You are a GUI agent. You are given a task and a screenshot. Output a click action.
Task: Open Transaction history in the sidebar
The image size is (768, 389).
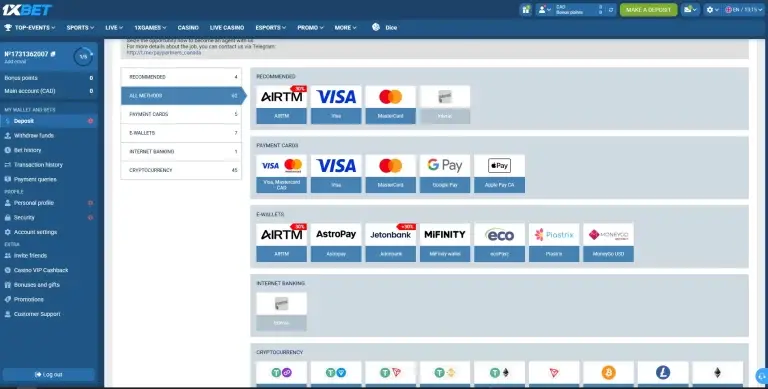click(x=49, y=165)
